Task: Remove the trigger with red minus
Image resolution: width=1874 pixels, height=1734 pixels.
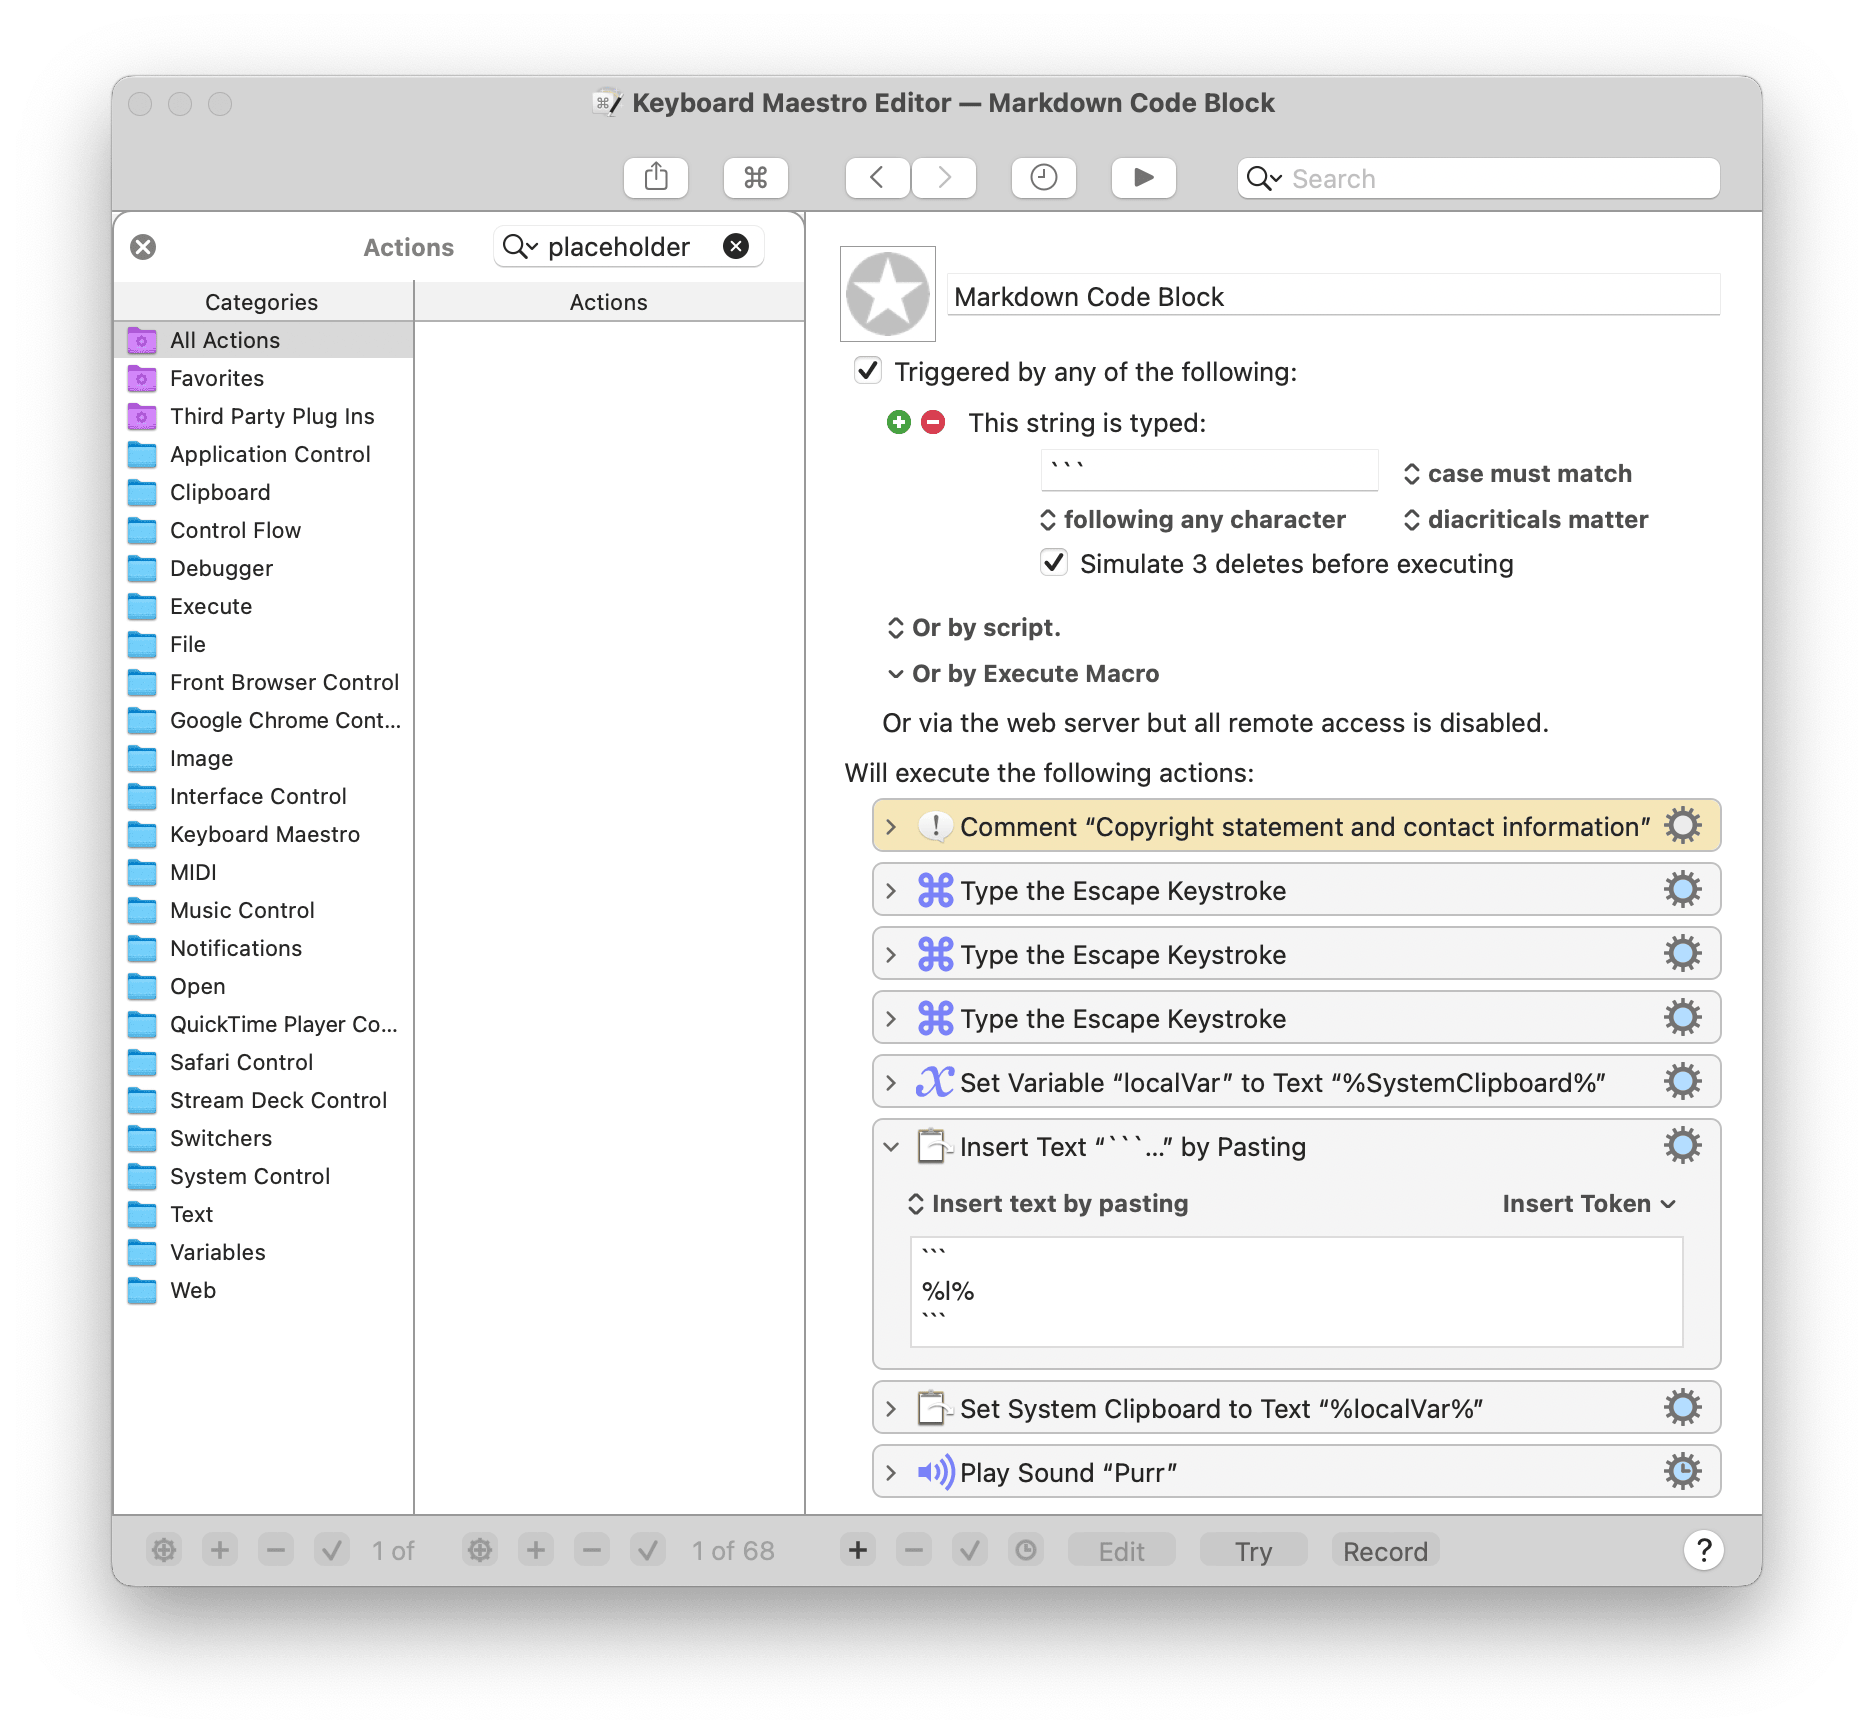Action: [933, 422]
